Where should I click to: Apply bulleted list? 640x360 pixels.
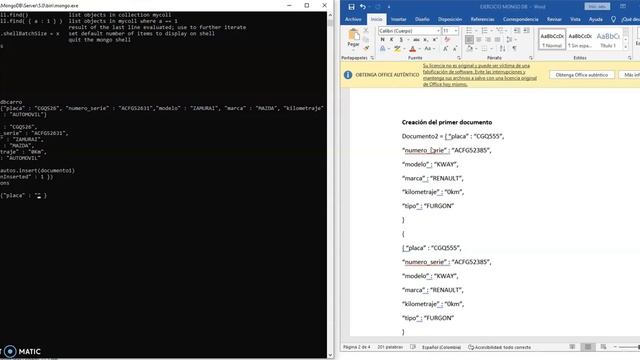469,31
